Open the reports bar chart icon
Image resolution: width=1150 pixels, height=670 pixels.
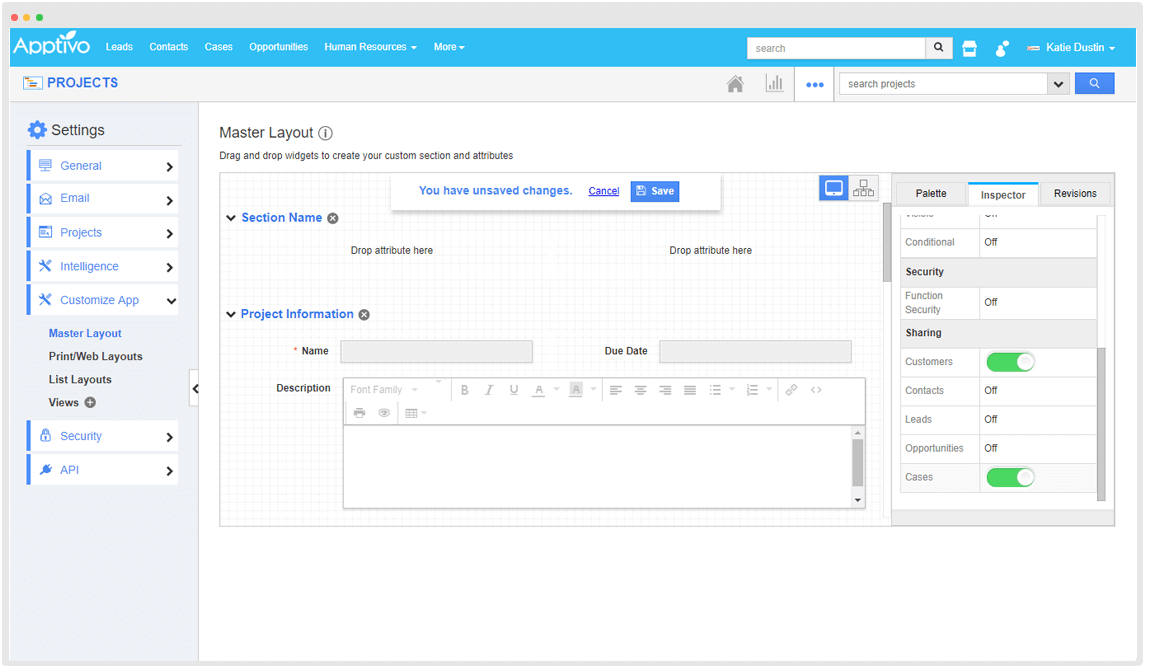coord(774,84)
